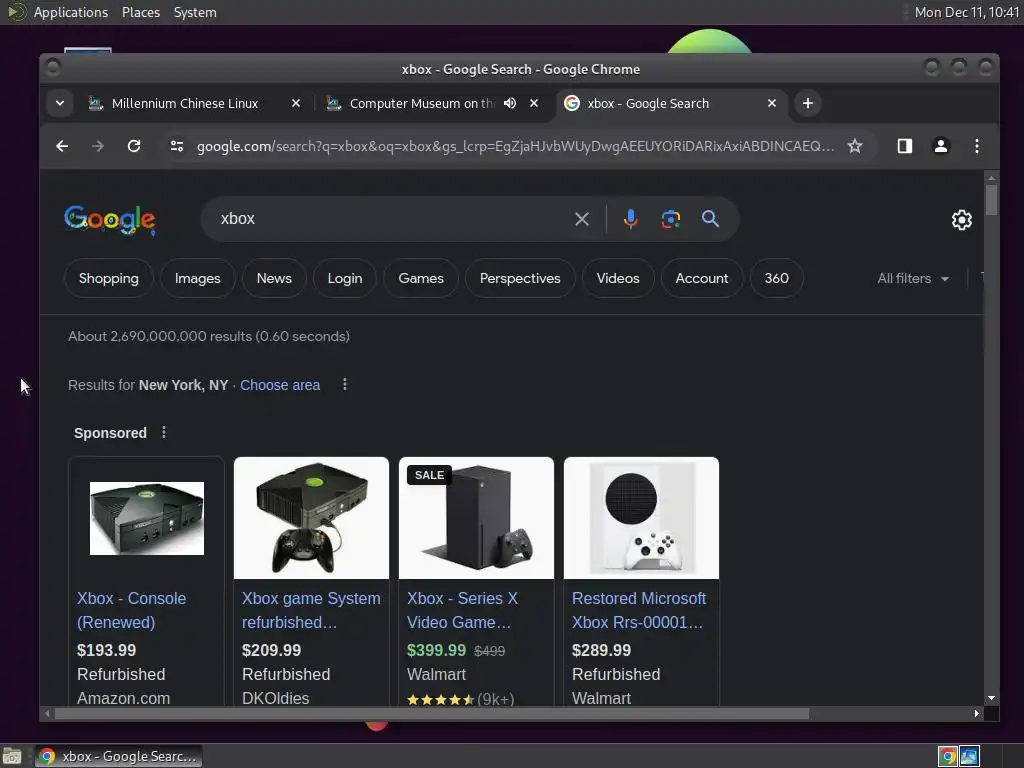Close the Millennium Chinese Linux tab
The height and width of the screenshot is (768, 1024).
coord(296,103)
